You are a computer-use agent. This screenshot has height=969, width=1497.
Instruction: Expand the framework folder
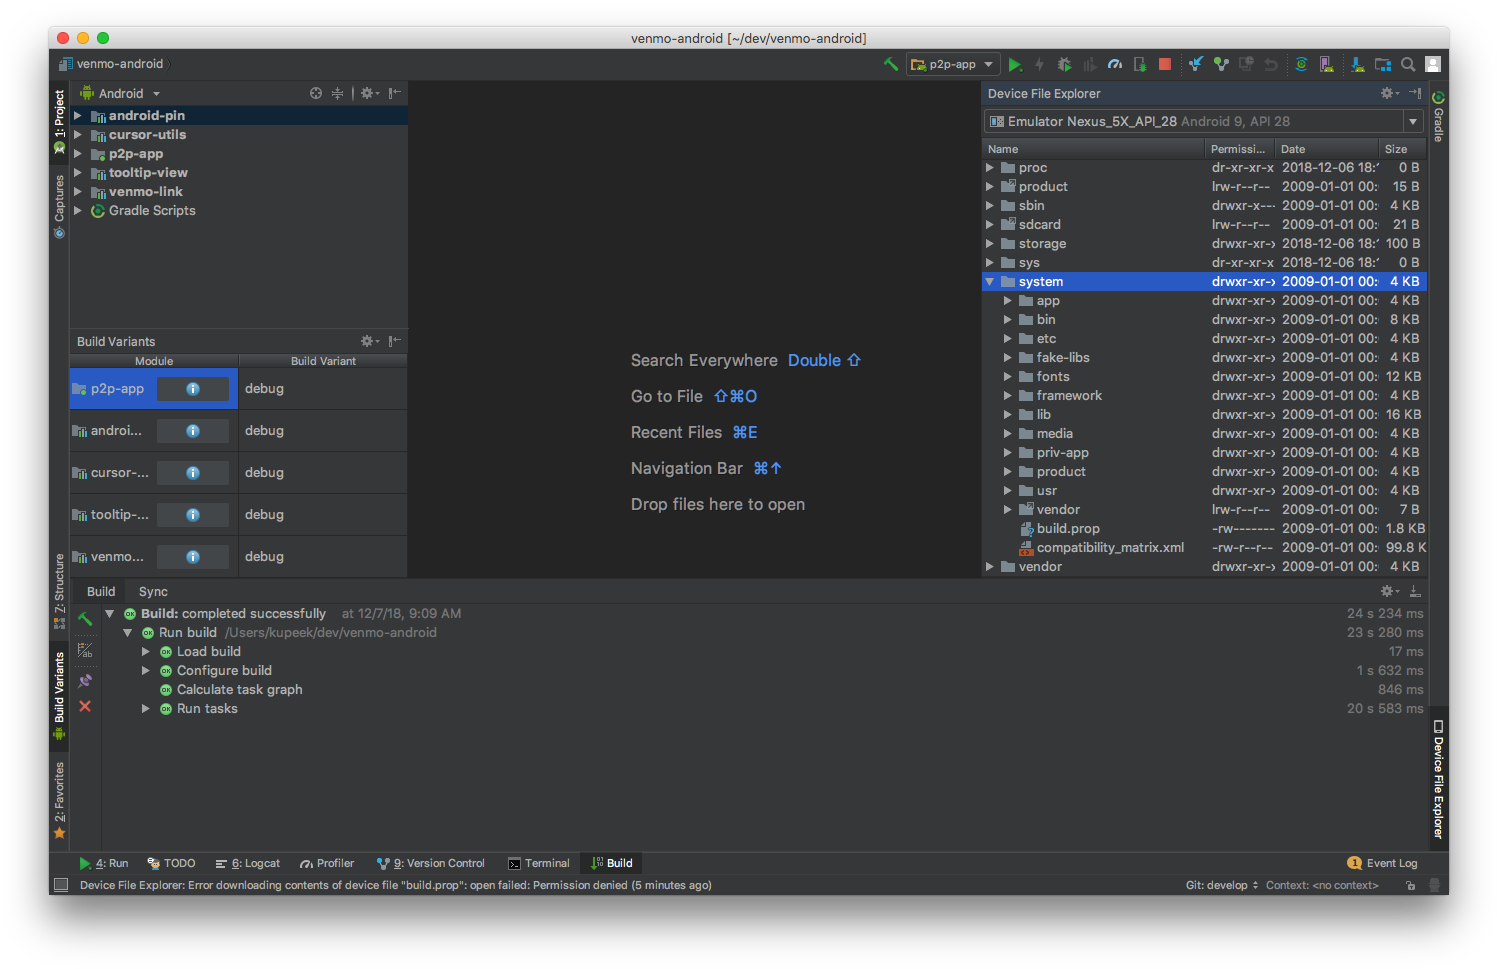(x=1008, y=396)
